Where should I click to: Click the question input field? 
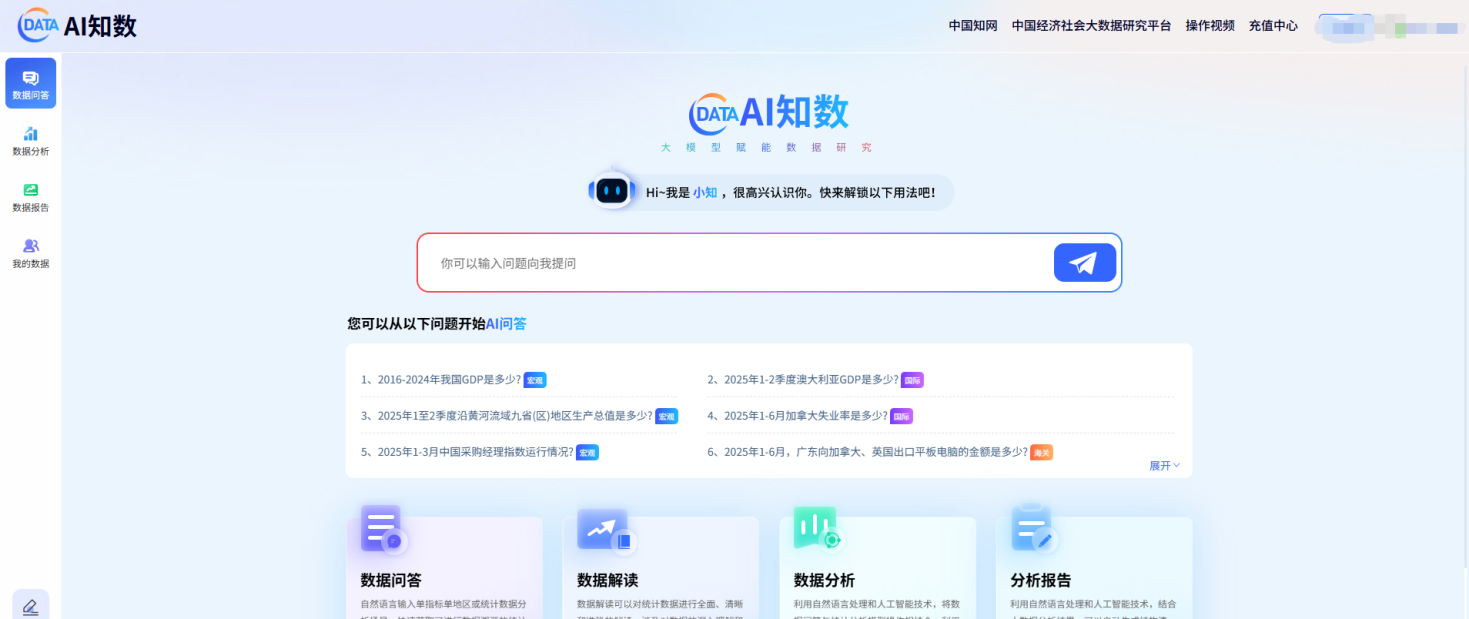coord(735,263)
